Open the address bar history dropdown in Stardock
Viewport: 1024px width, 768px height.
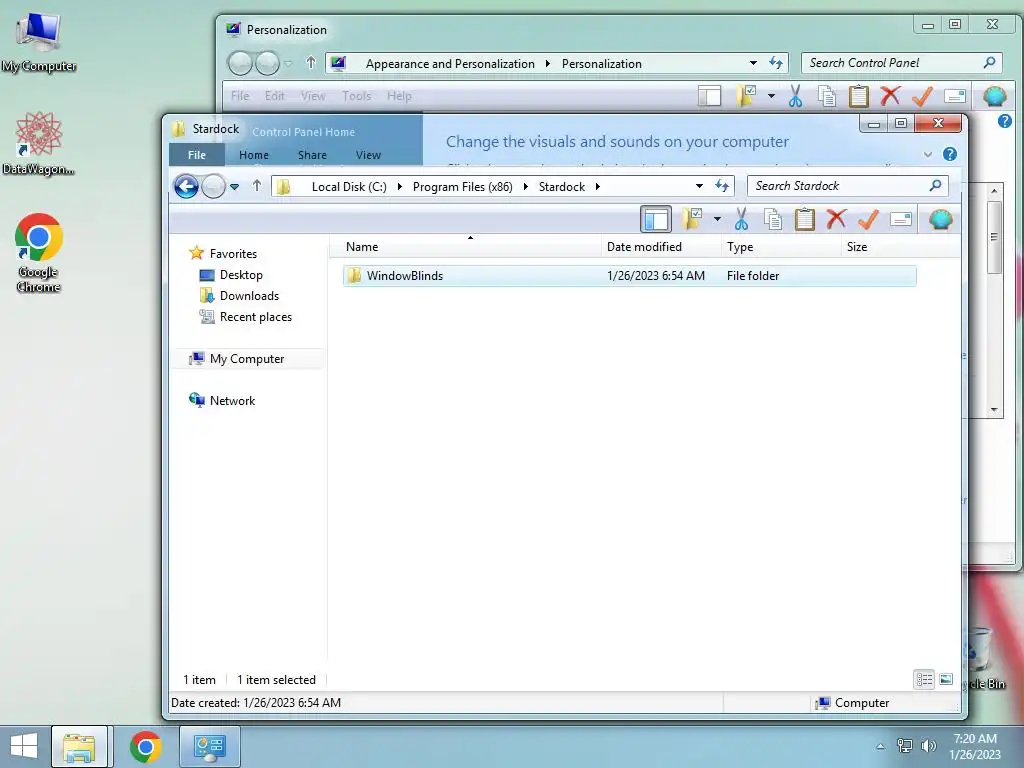coord(699,186)
